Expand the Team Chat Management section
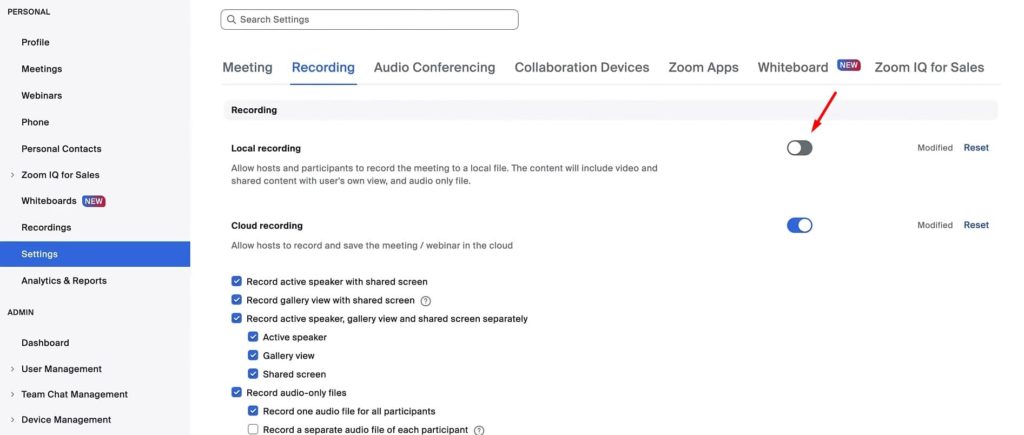 click(12, 394)
